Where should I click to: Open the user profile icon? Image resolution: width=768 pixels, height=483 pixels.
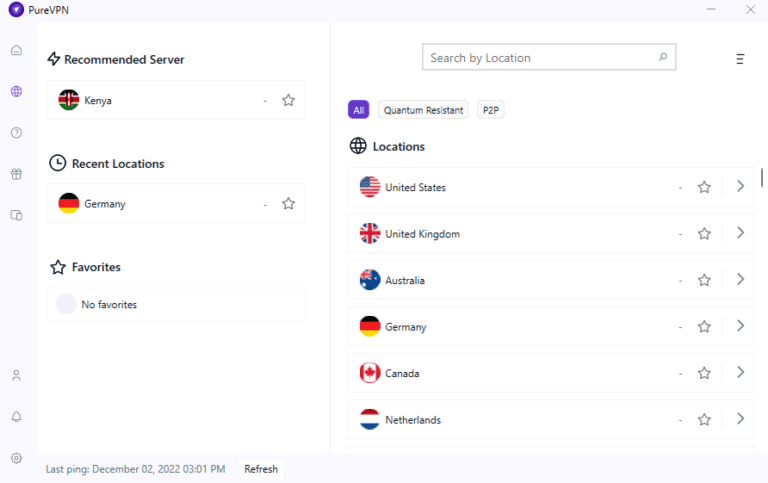(x=16, y=376)
